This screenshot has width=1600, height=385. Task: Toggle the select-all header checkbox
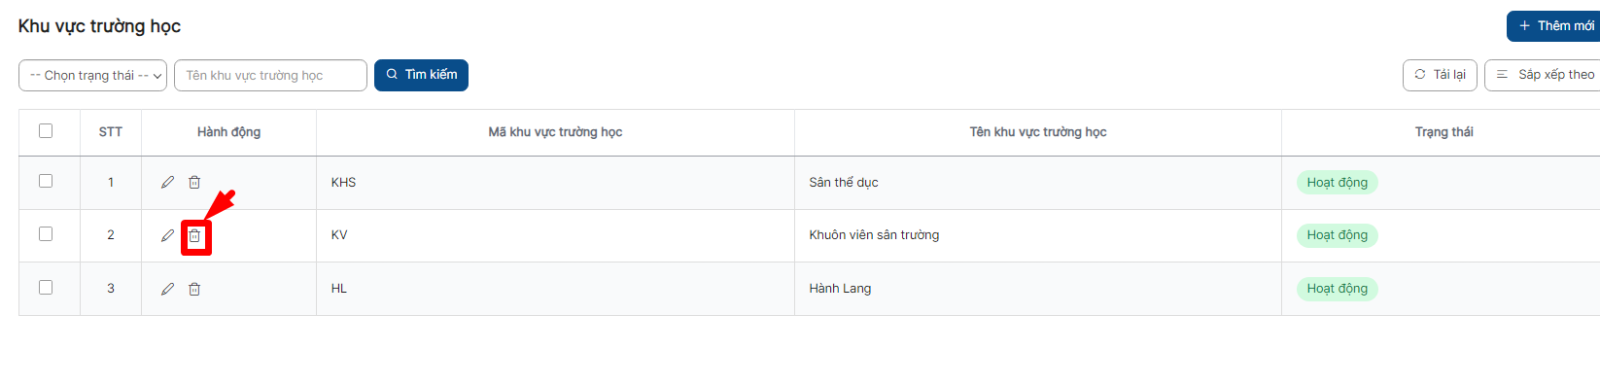tap(45, 131)
